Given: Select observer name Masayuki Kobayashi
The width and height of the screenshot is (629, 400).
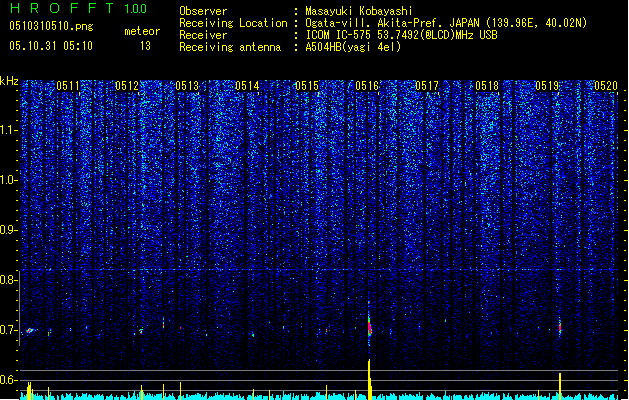Looking at the screenshot, I should pyautogui.click(x=359, y=11).
